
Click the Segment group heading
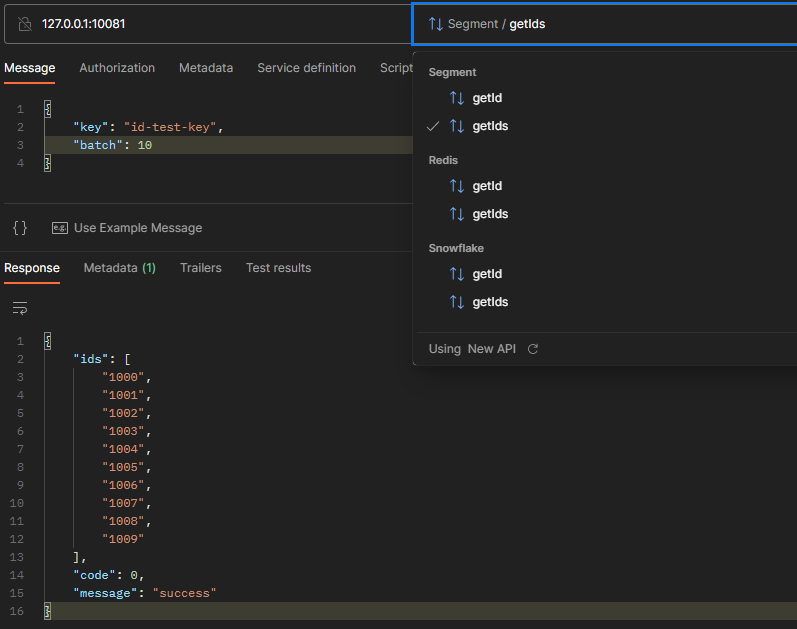pos(452,72)
